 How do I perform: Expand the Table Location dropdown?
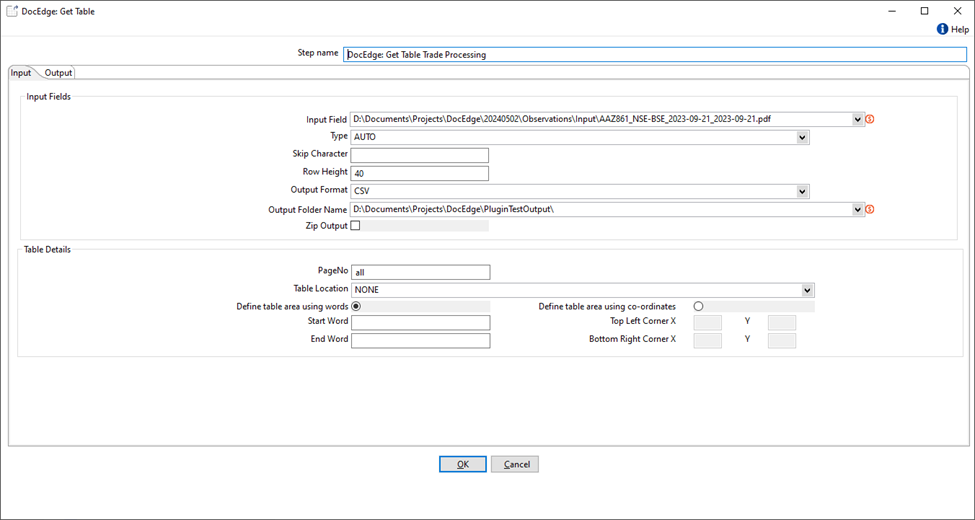tap(807, 290)
